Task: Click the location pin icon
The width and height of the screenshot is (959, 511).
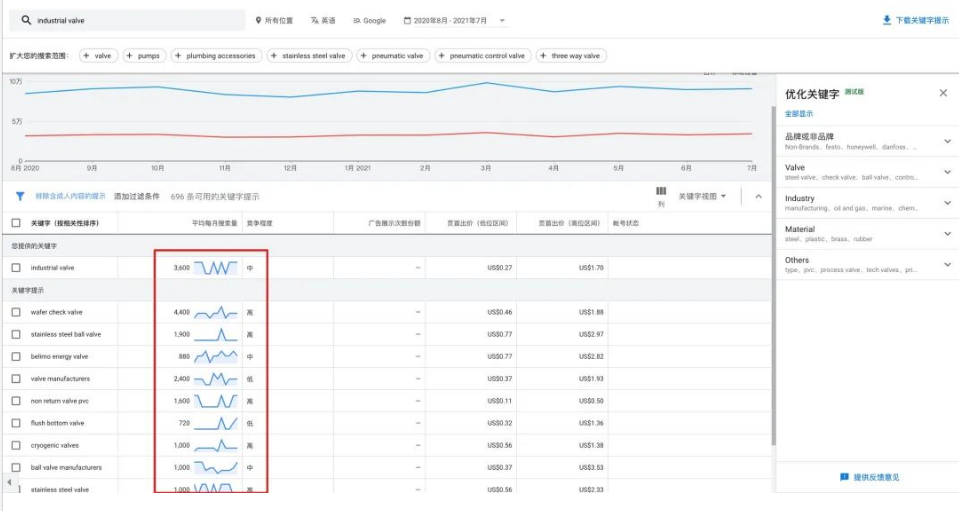Action: pyautogui.click(x=258, y=20)
